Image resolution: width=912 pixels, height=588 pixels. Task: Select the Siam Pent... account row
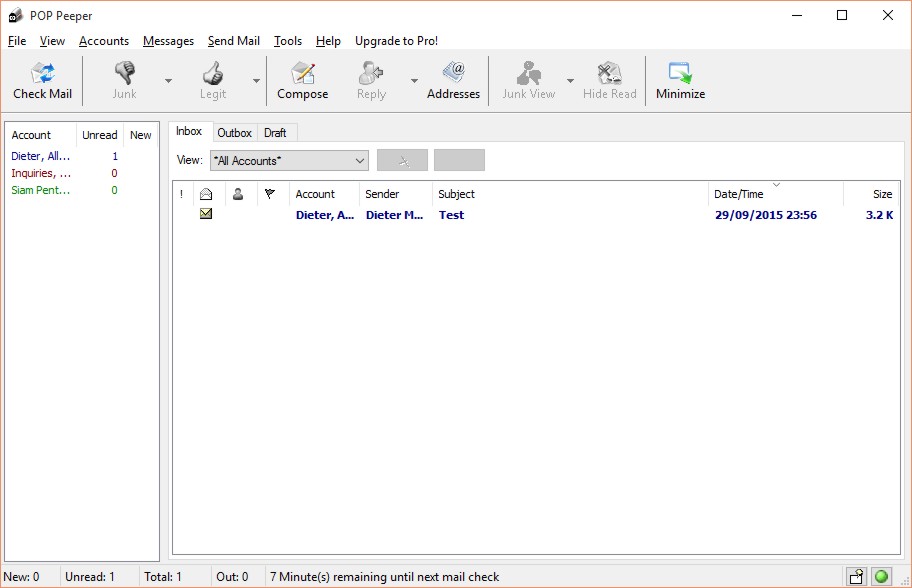point(81,190)
